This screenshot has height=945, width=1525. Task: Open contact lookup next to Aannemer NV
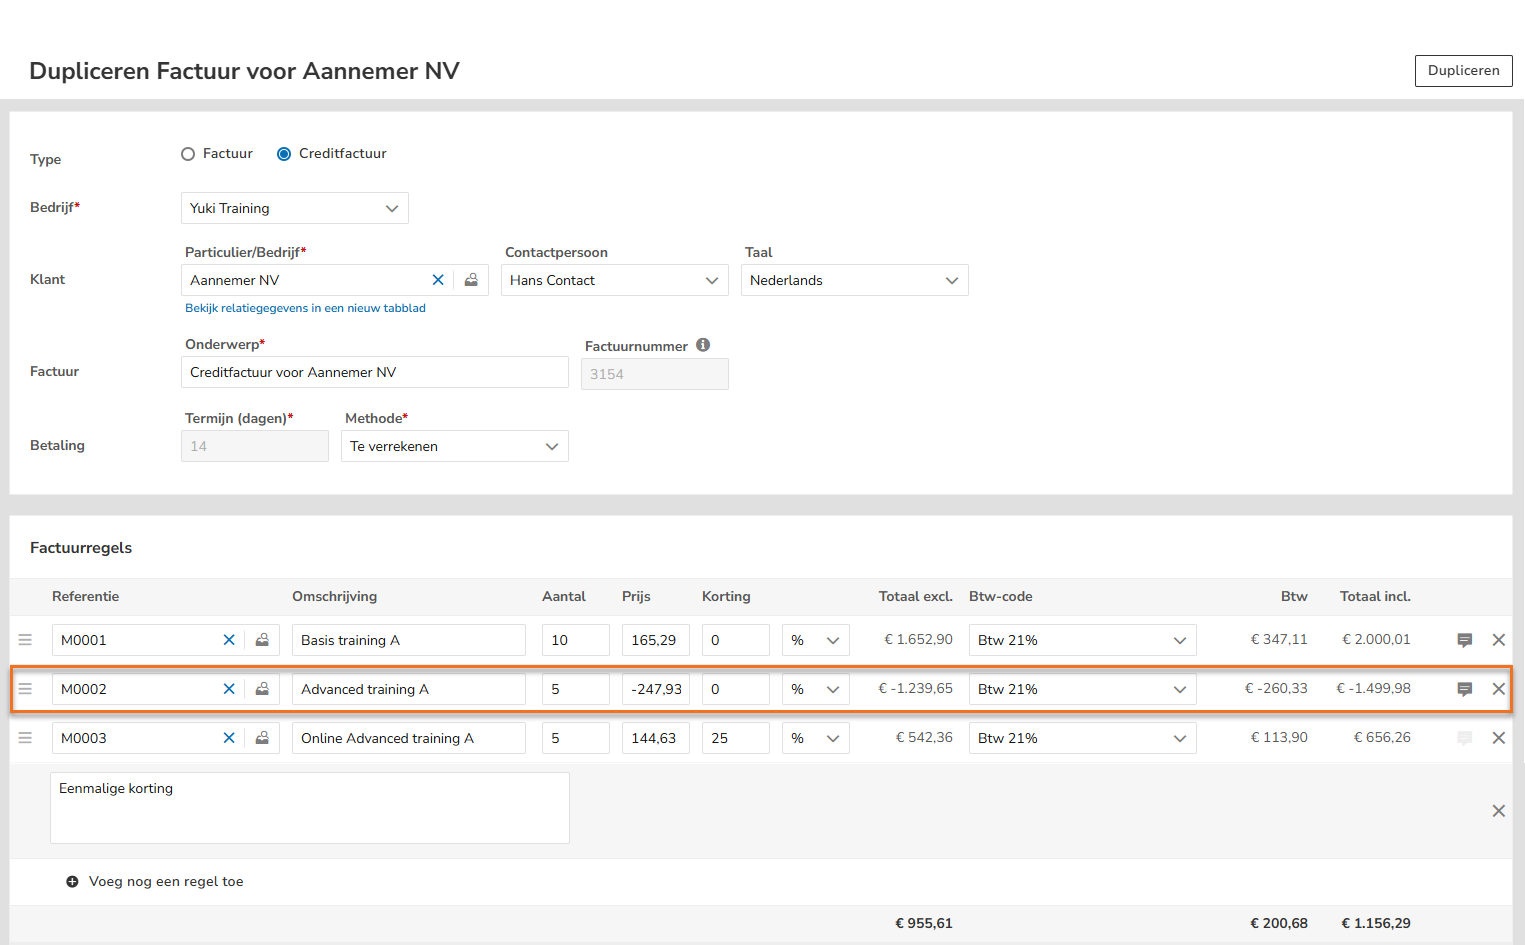point(471,280)
